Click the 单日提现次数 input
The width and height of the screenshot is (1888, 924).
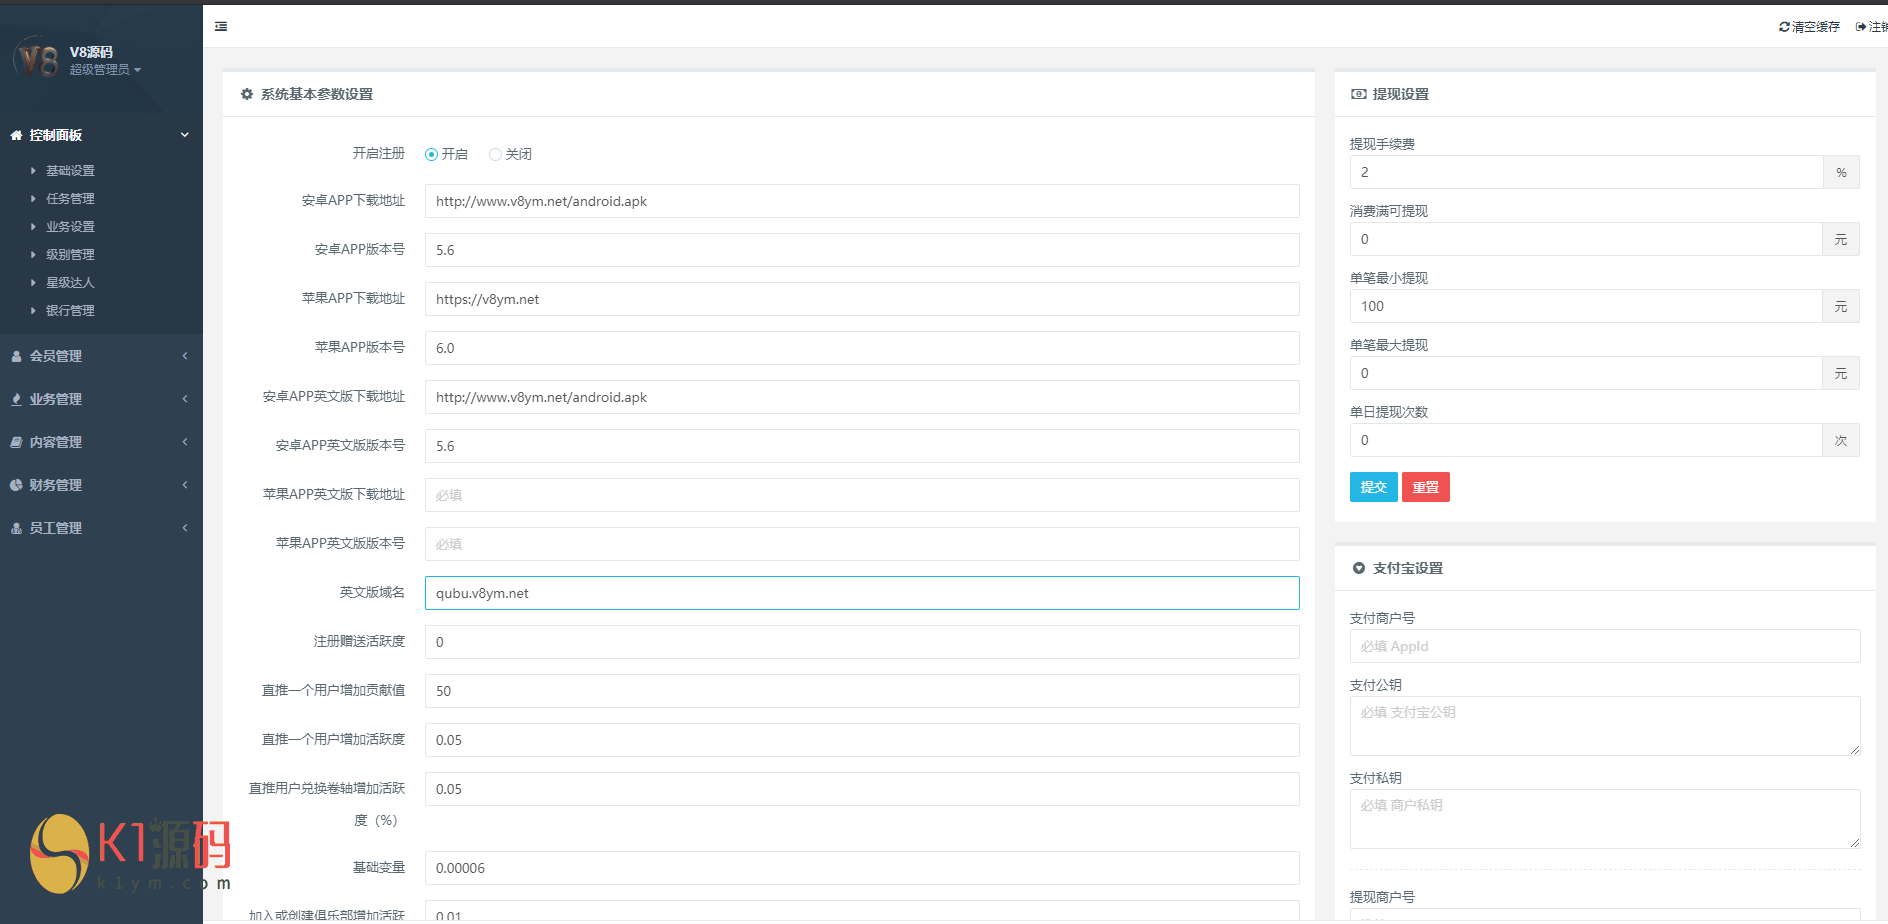1586,440
